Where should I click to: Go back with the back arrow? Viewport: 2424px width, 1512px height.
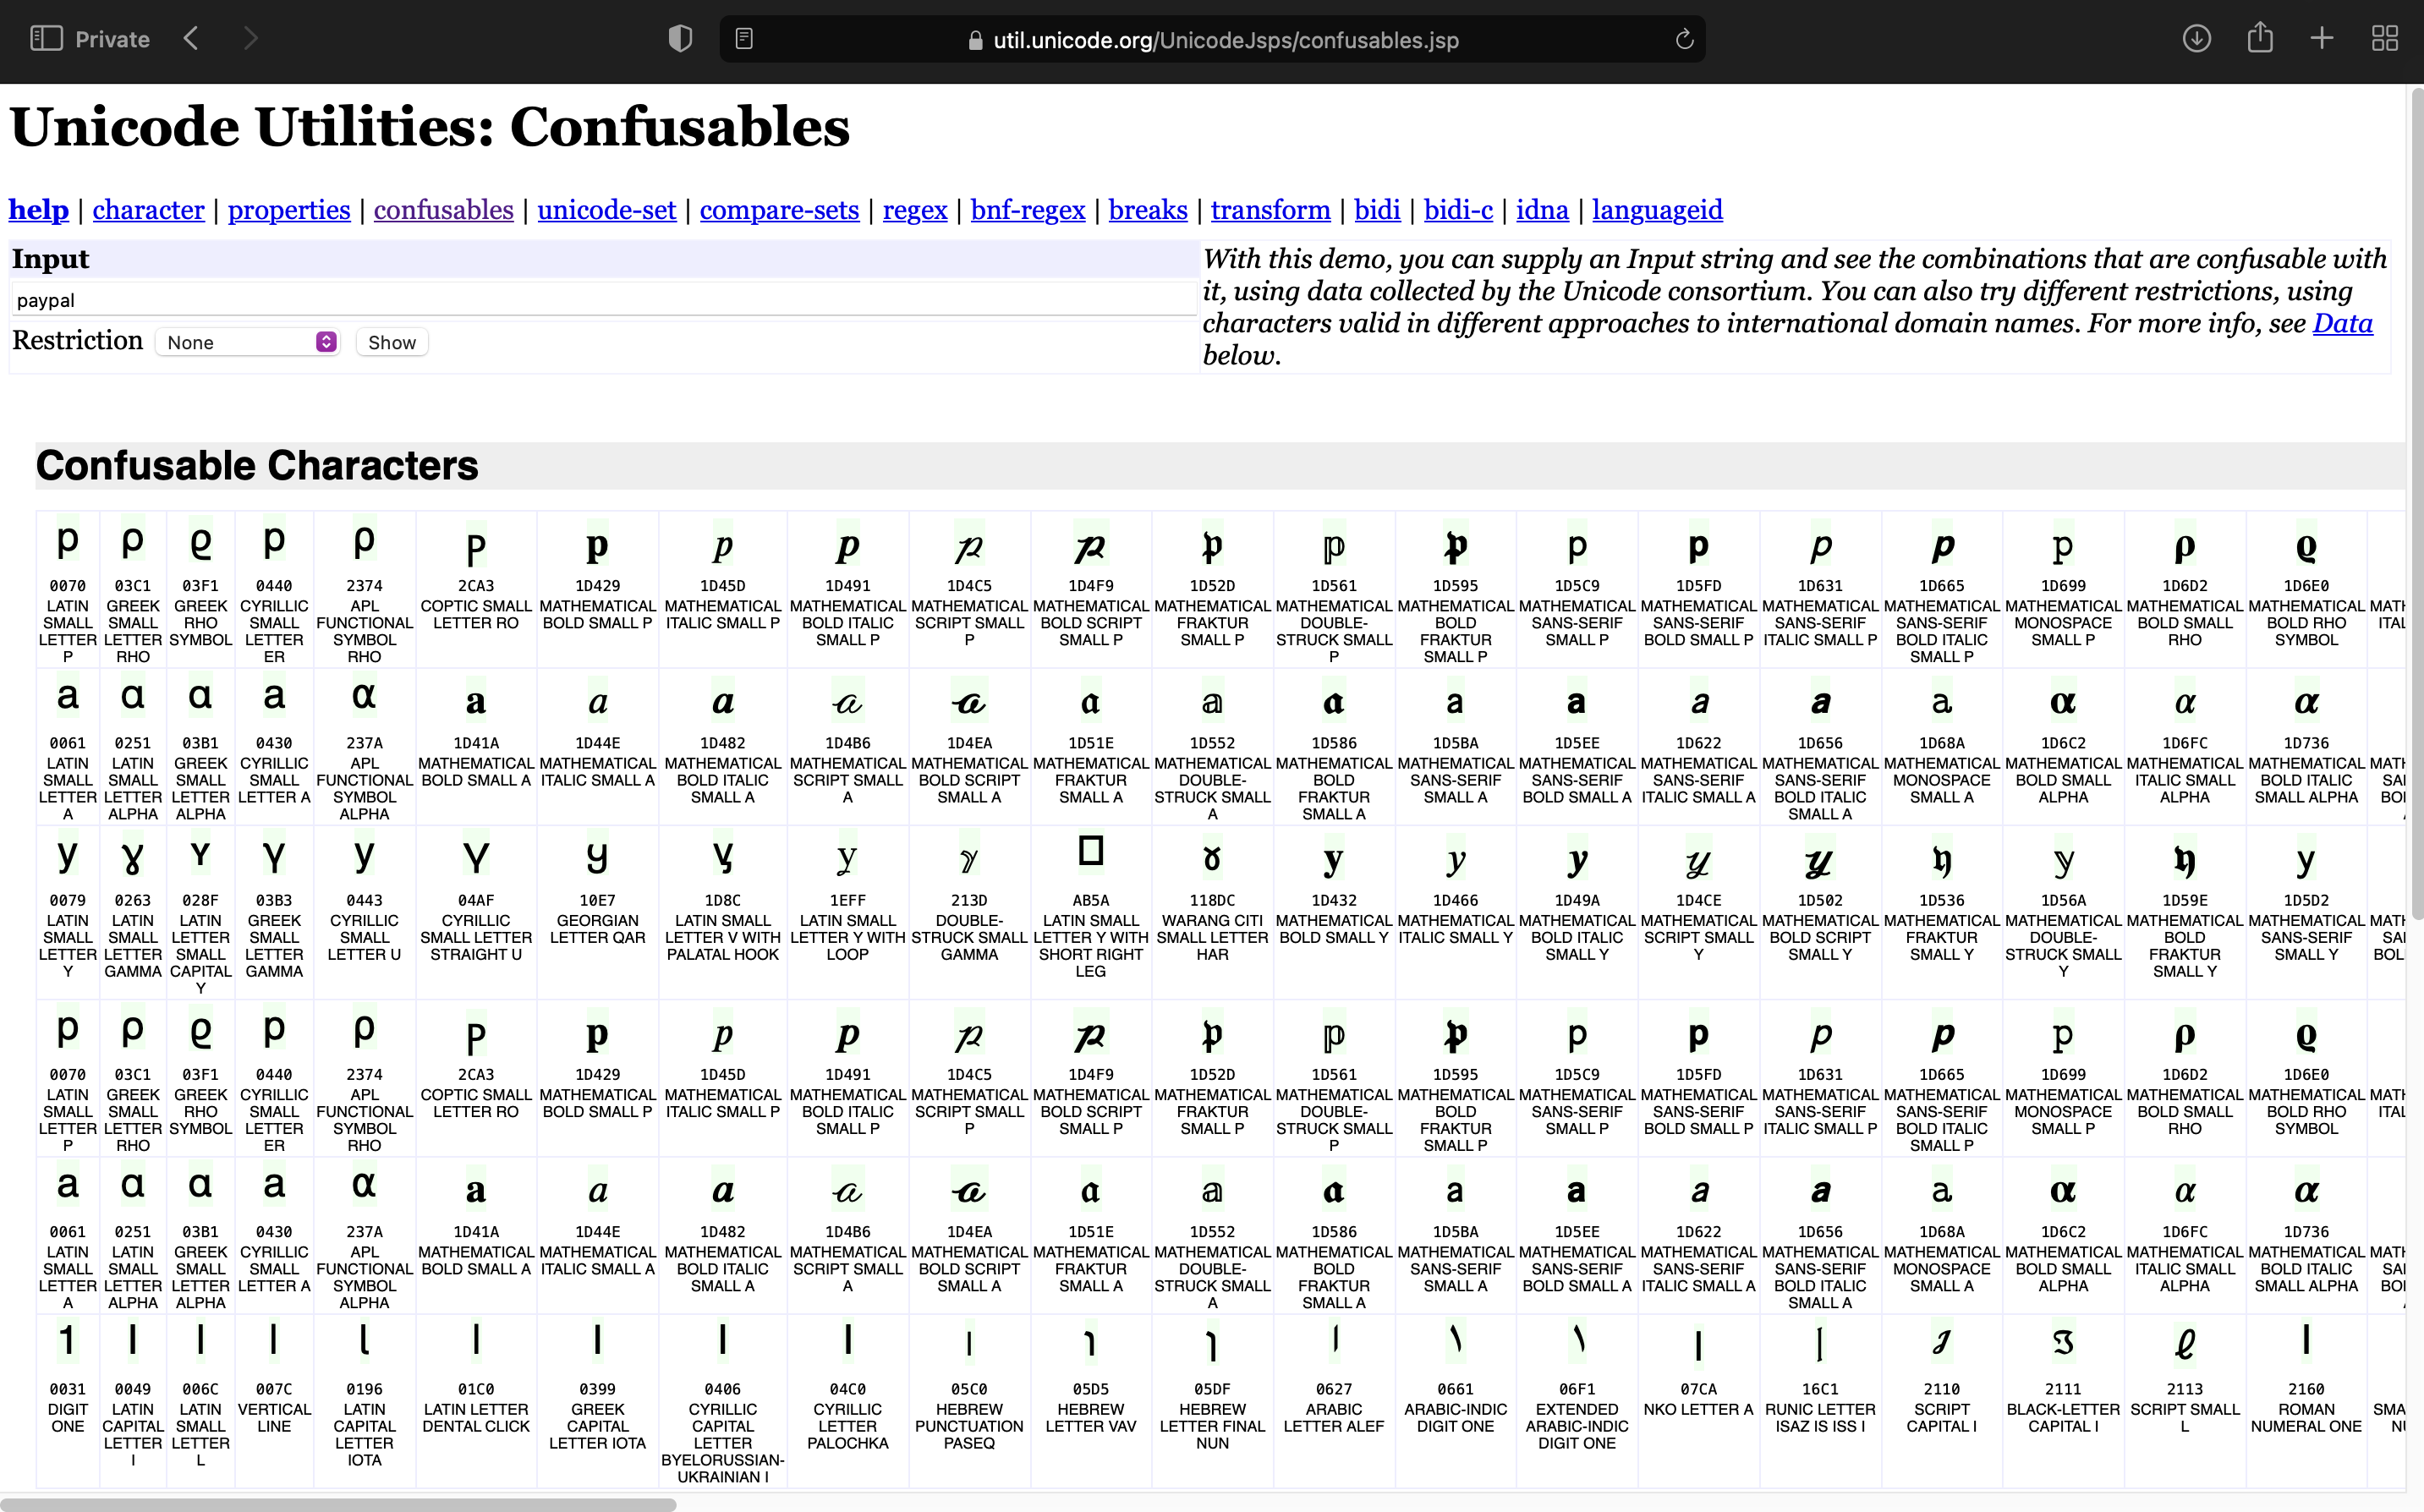(192, 39)
